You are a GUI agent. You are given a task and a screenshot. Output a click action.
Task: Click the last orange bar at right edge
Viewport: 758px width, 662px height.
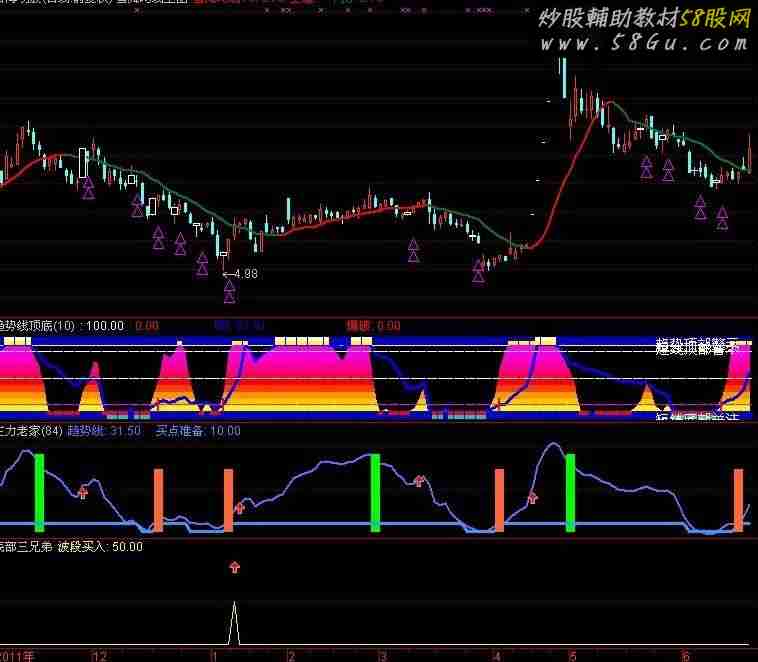738,499
